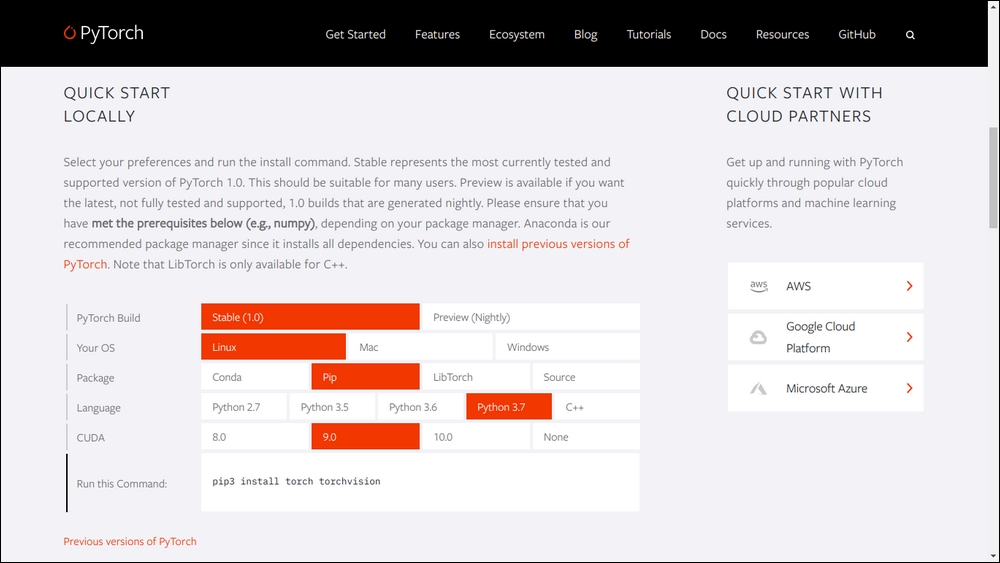Image resolution: width=1000 pixels, height=563 pixels.
Task: Open the Previous versions of PyTorch link
Action: 130,541
